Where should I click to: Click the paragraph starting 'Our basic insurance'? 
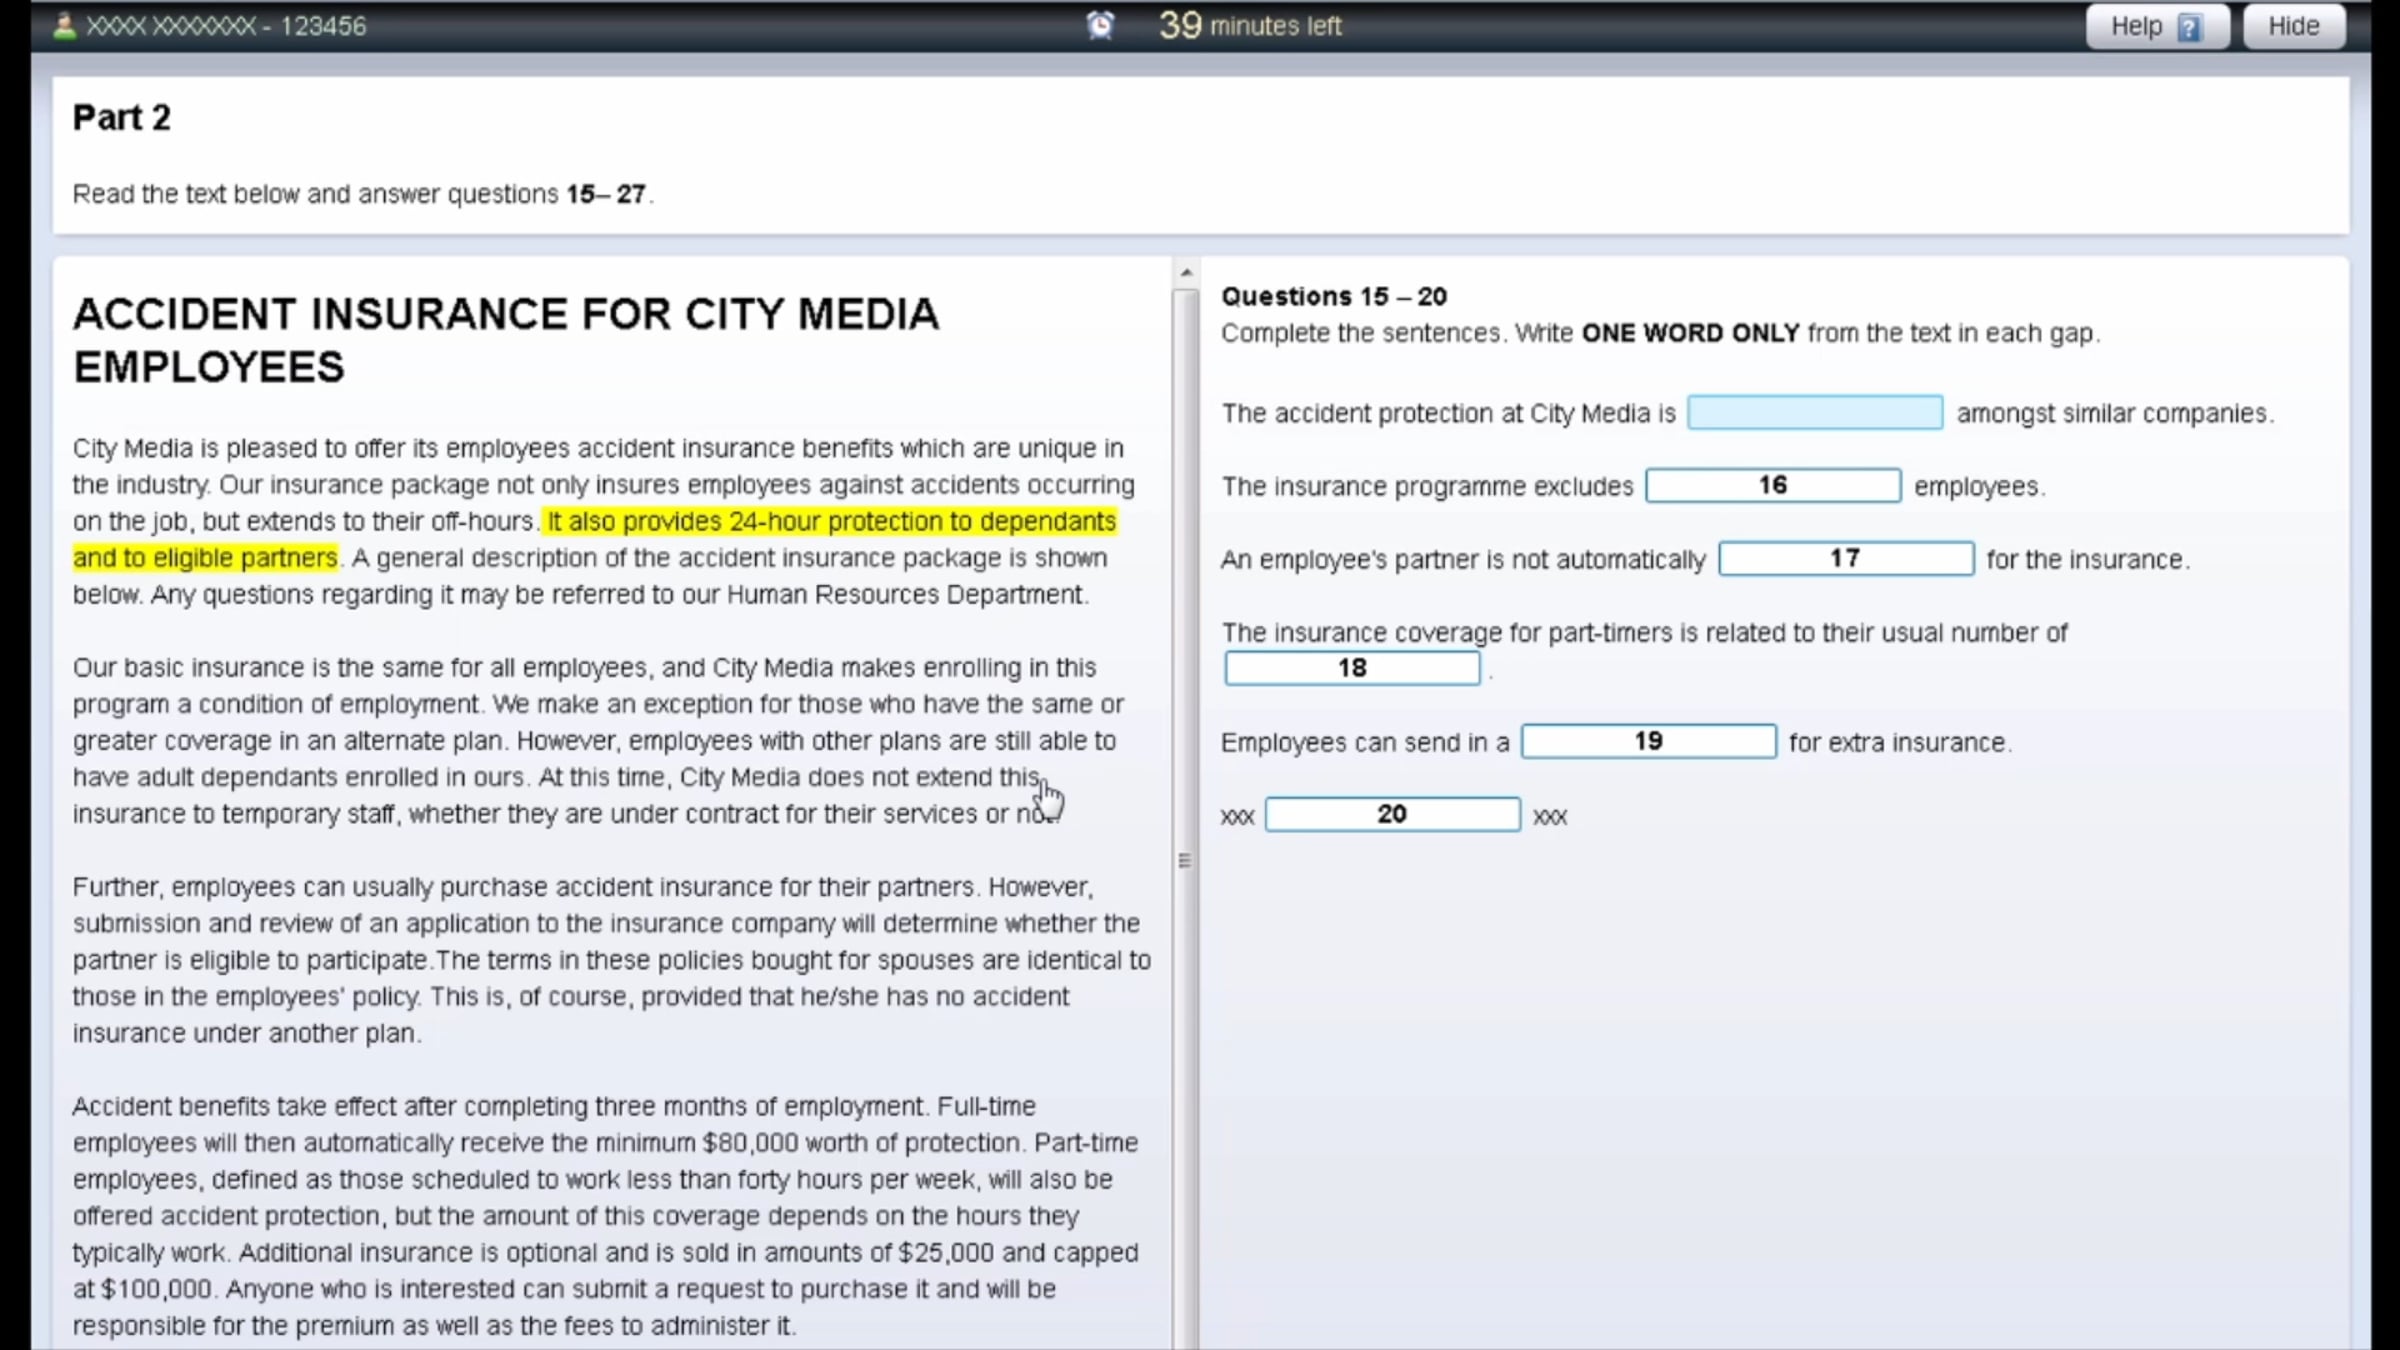(598, 740)
